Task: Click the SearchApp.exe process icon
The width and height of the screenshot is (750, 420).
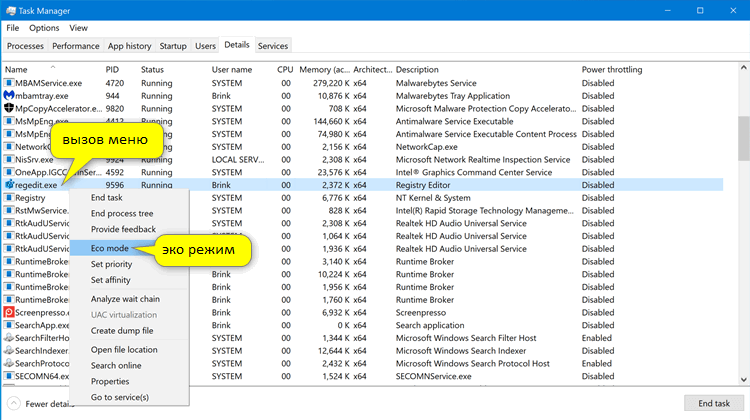Action: (9, 325)
